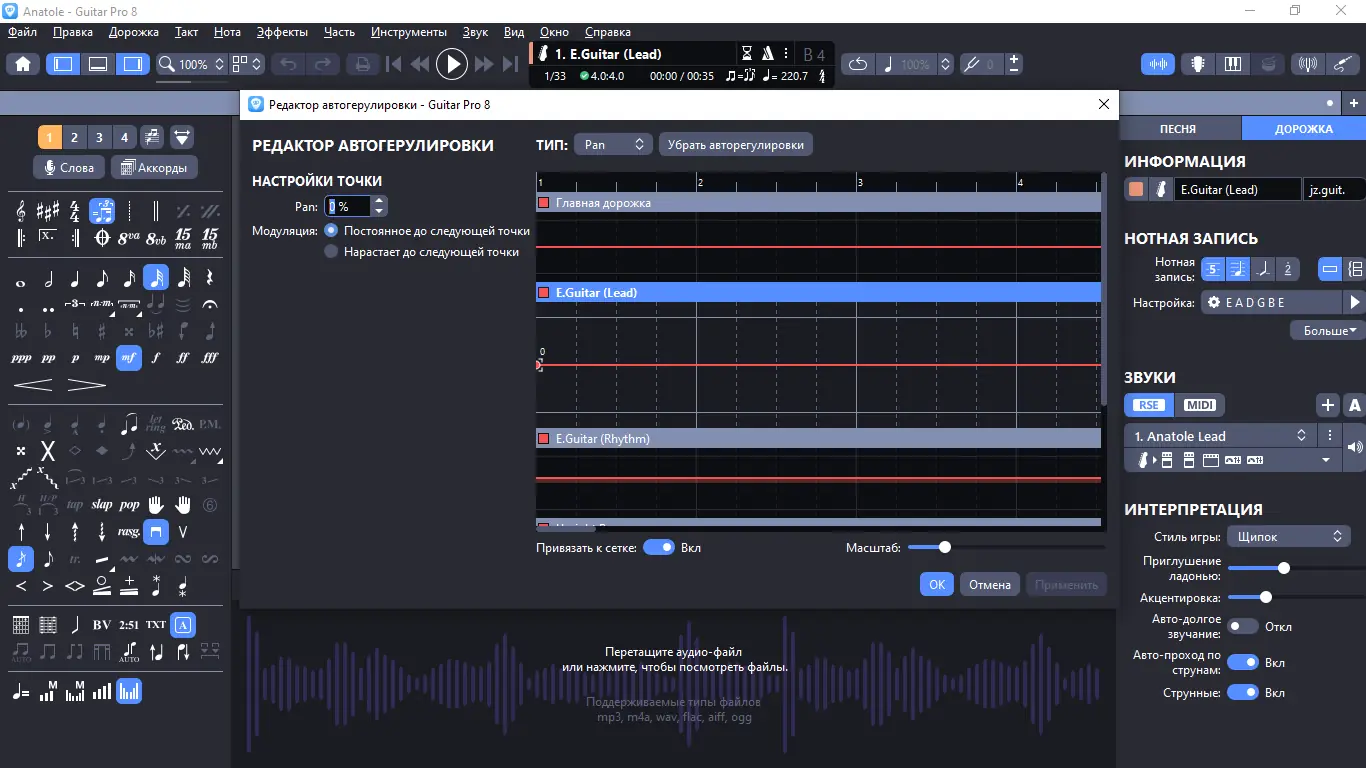1366x768 pixels.
Task: Open the Файл menu
Action: [23, 32]
